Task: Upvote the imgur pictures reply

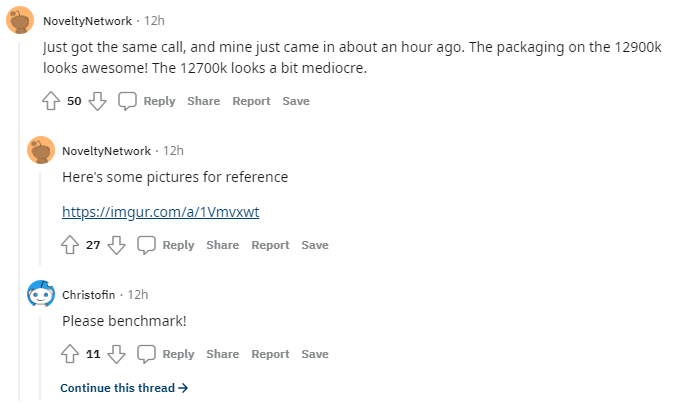Action: pos(70,245)
